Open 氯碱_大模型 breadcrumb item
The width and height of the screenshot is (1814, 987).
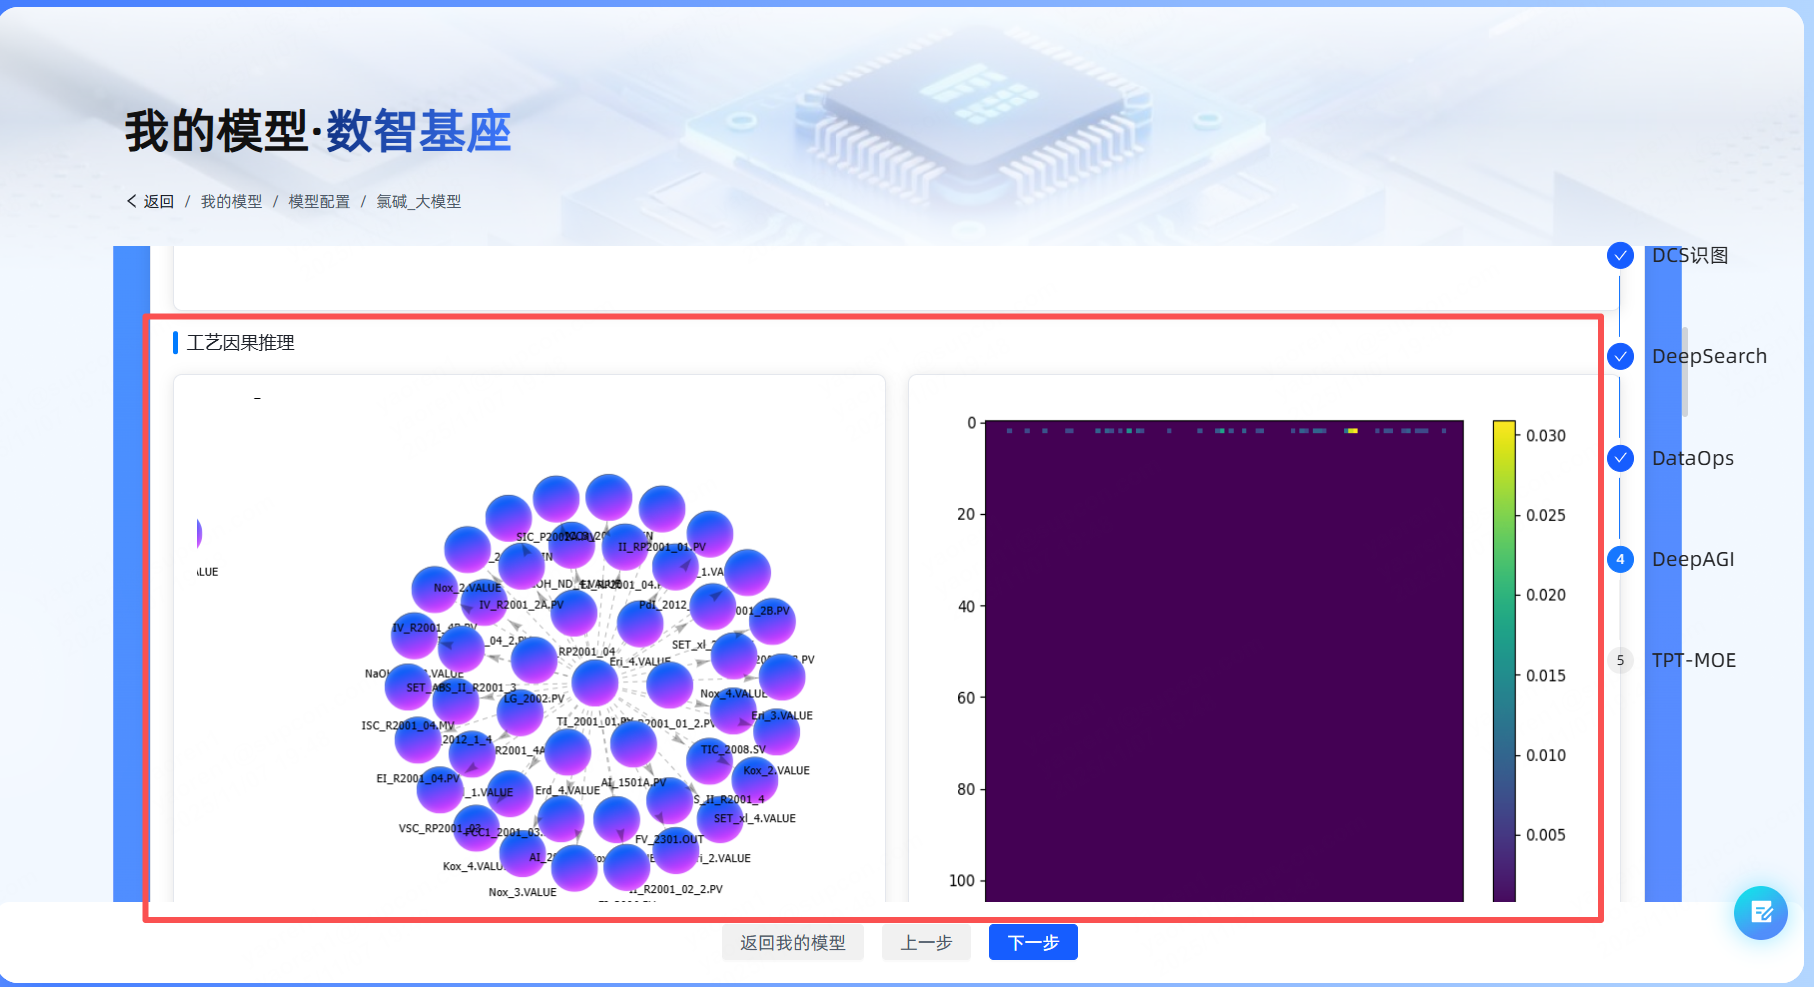point(418,201)
